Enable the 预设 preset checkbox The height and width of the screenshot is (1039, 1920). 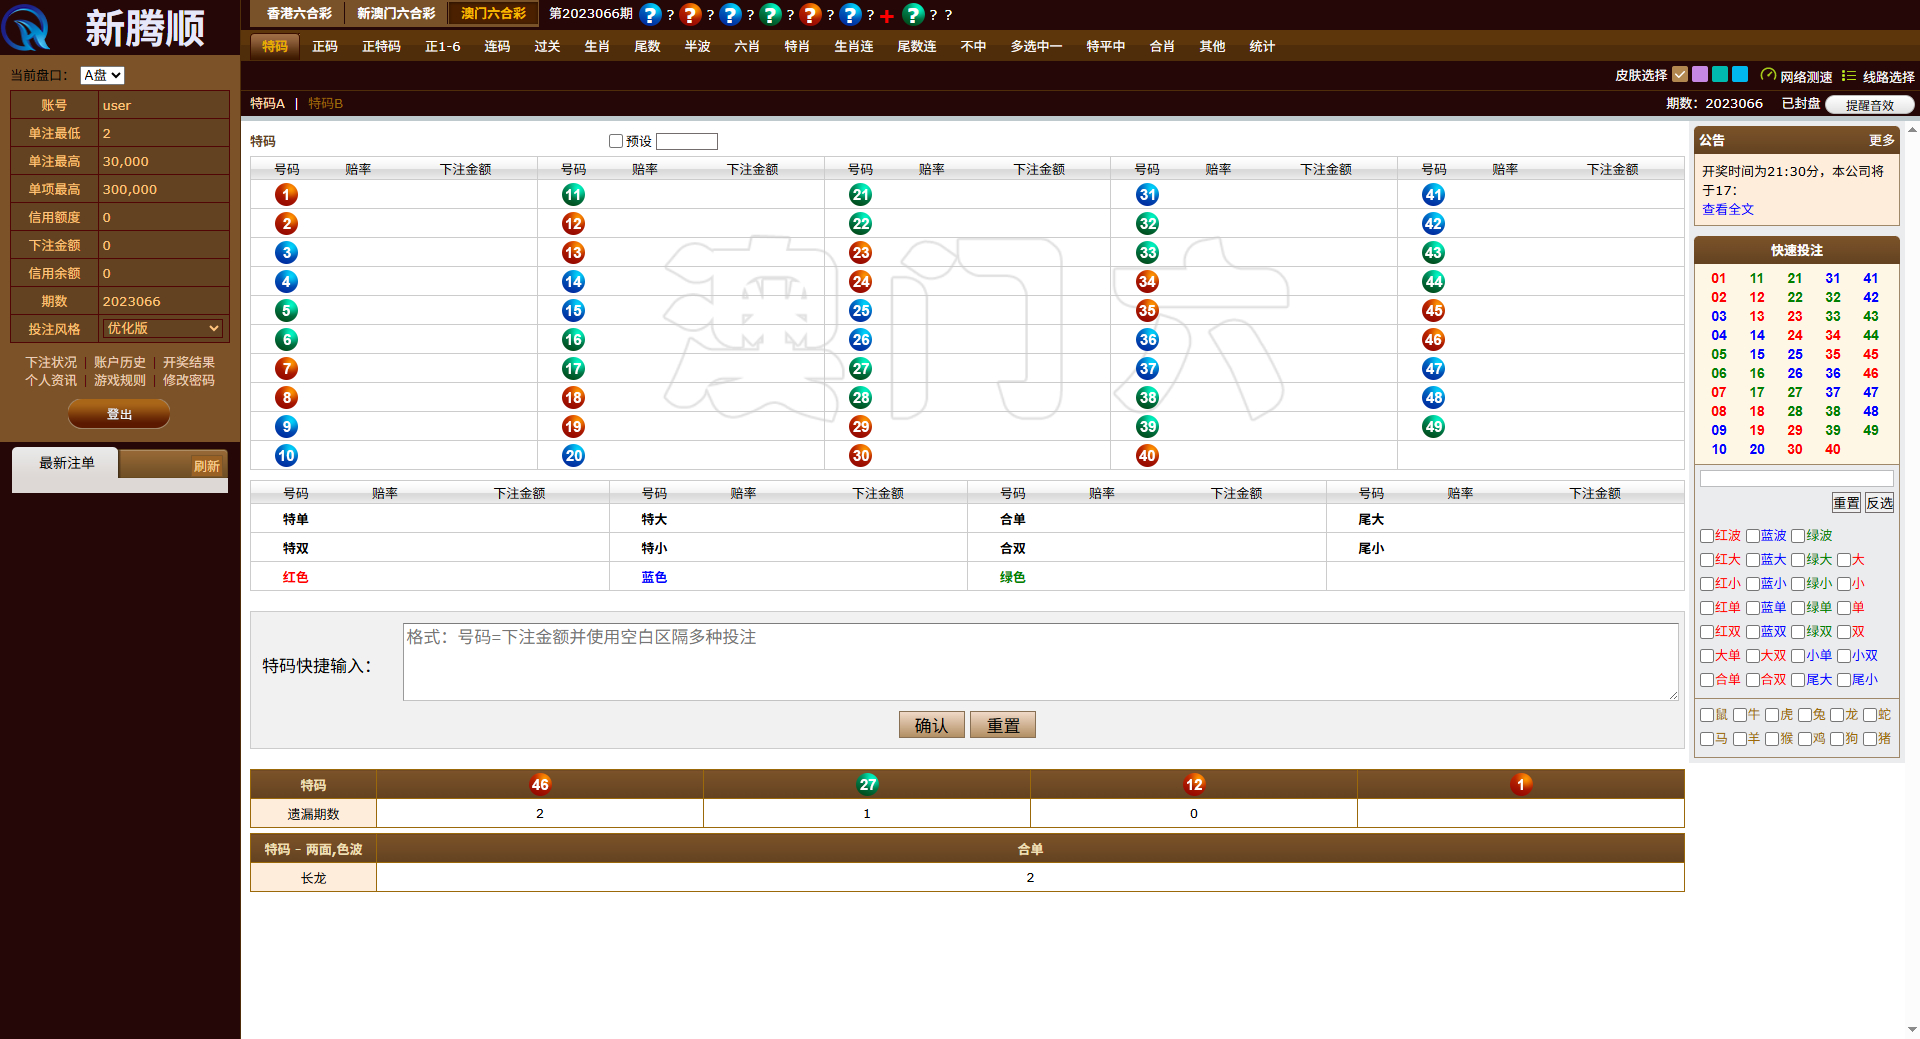click(x=616, y=141)
